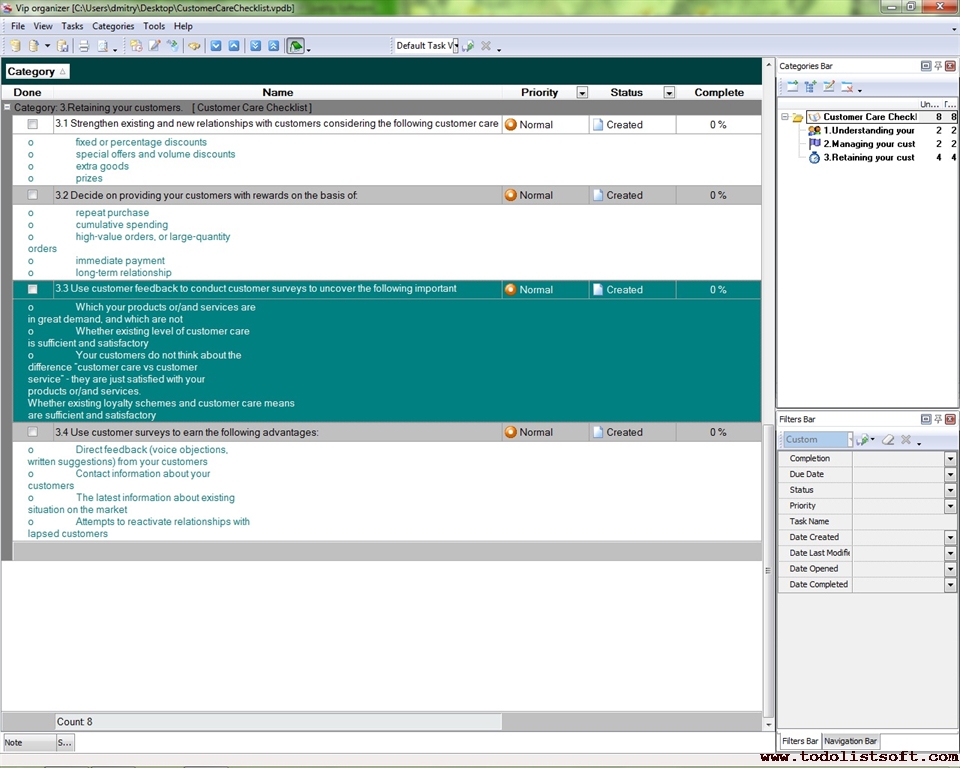The width and height of the screenshot is (960, 768).
Task: Tick the Done checkbox for task 3.4
Action: [33, 433]
